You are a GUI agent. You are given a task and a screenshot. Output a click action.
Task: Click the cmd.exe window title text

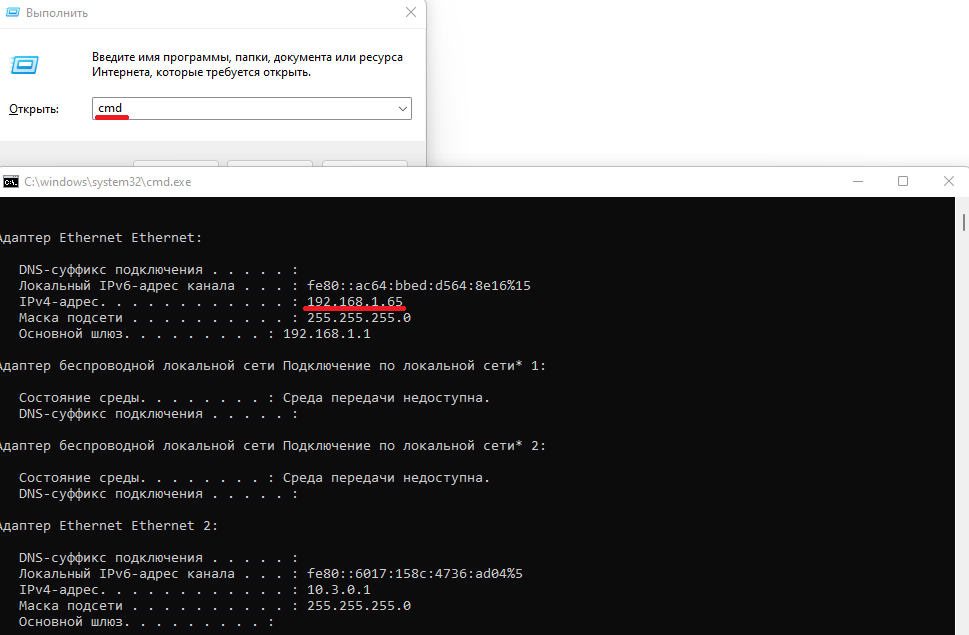[x=110, y=181]
